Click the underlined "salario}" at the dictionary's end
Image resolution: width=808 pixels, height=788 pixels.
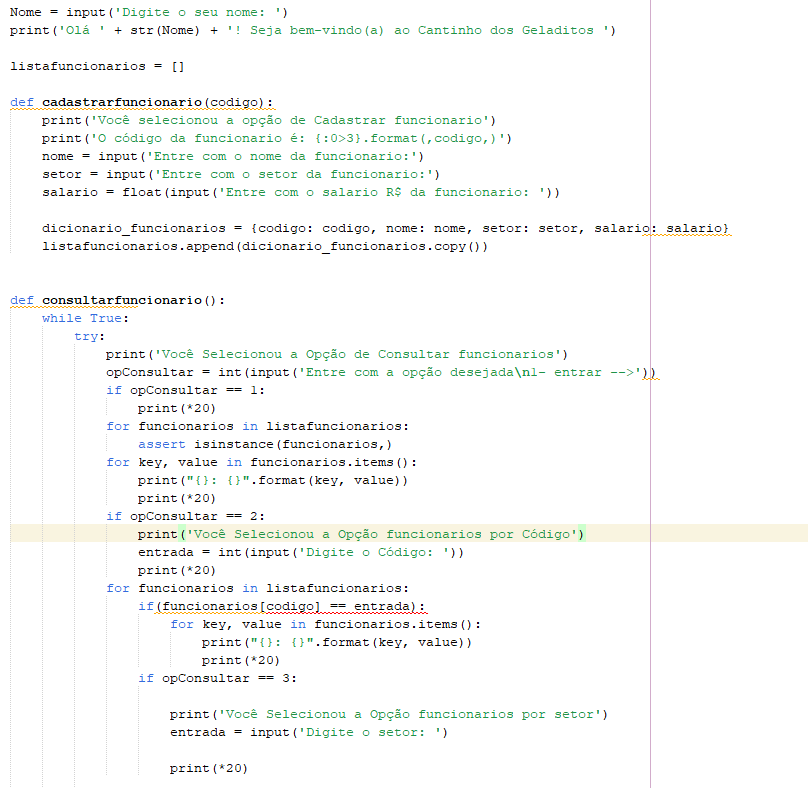click(x=697, y=229)
